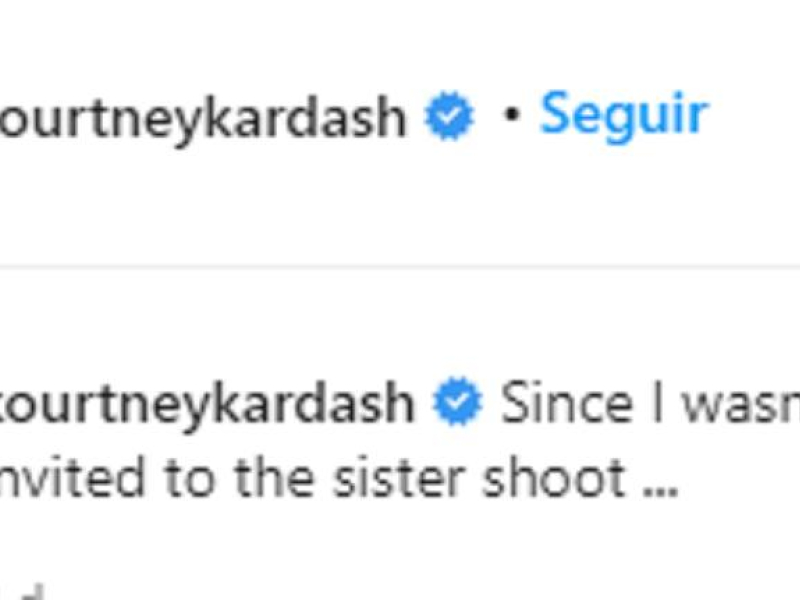Click the word 'the' before 'sister' in the caption
800x600 pixels.
click(274, 479)
